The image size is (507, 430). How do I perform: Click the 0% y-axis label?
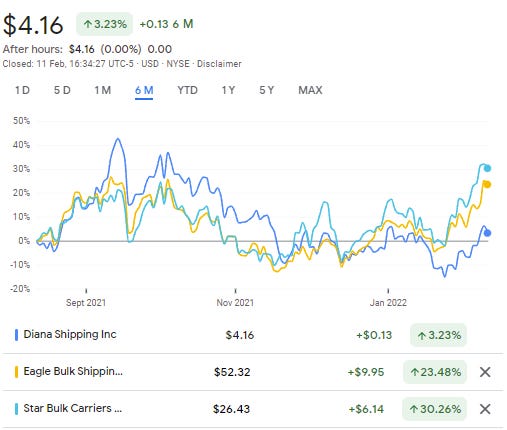click(x=24, y=240)
